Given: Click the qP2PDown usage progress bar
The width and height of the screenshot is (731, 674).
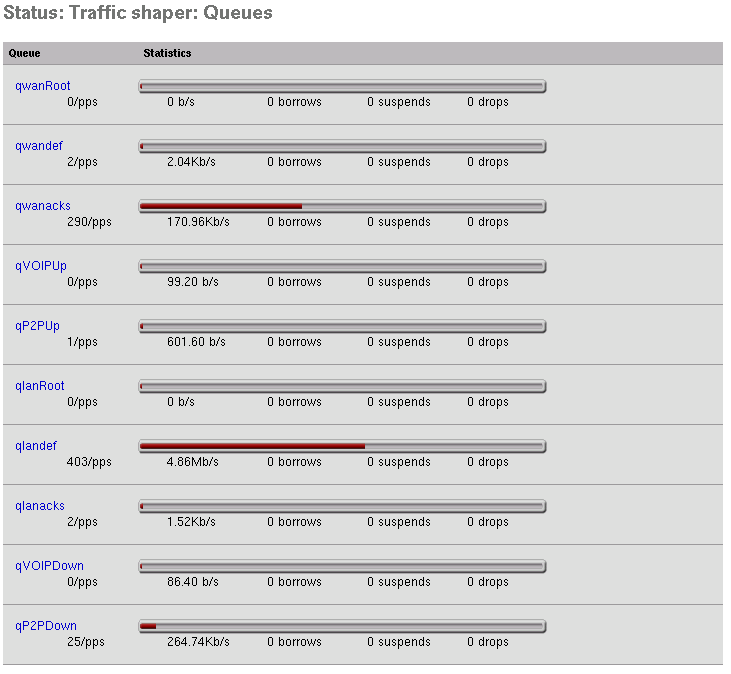Looking at the screenshot, I should click(342, 626).
